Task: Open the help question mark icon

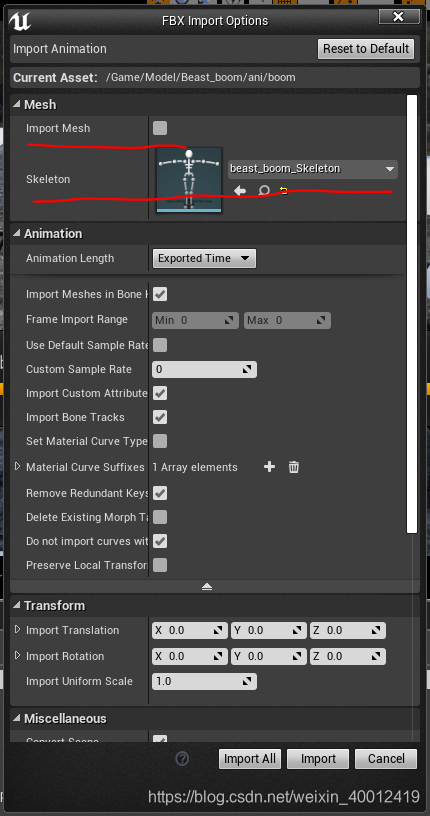Action: (182, 759)
